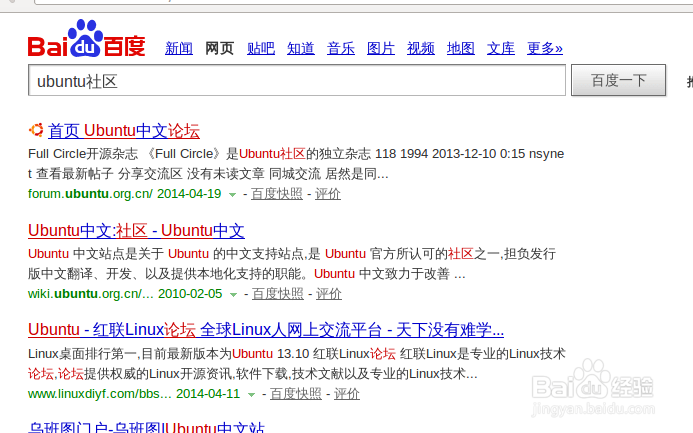Switch to the 视频 video tab
Screen dimensions: 693x433
[421, 48]
